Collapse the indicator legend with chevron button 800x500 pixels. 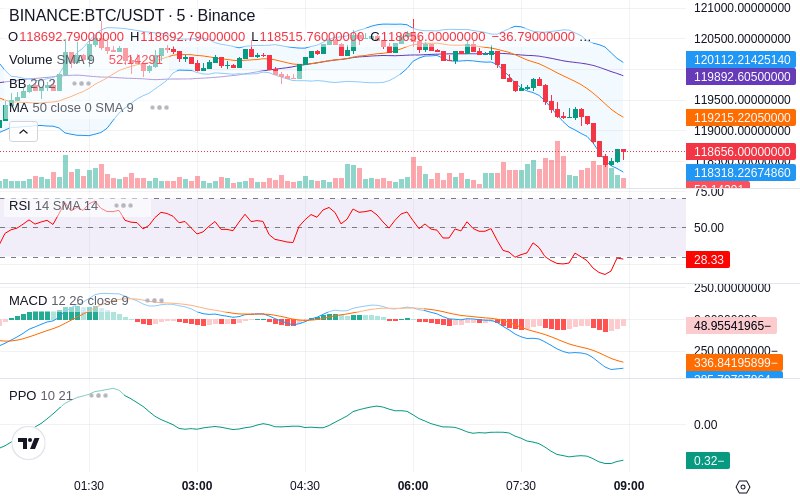(23, 132)
